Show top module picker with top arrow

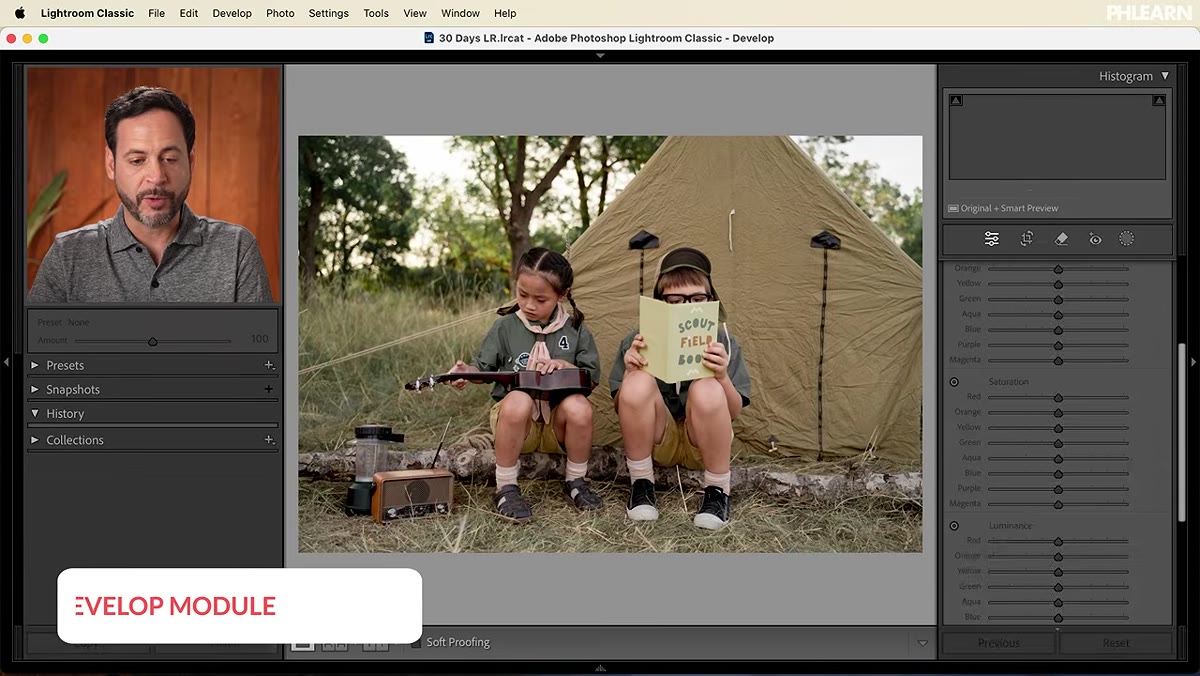tap(600, 56)
